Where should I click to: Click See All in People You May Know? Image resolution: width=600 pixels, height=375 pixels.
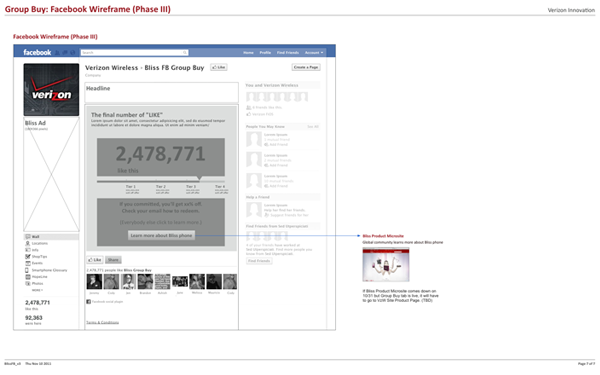pos(313,127)
